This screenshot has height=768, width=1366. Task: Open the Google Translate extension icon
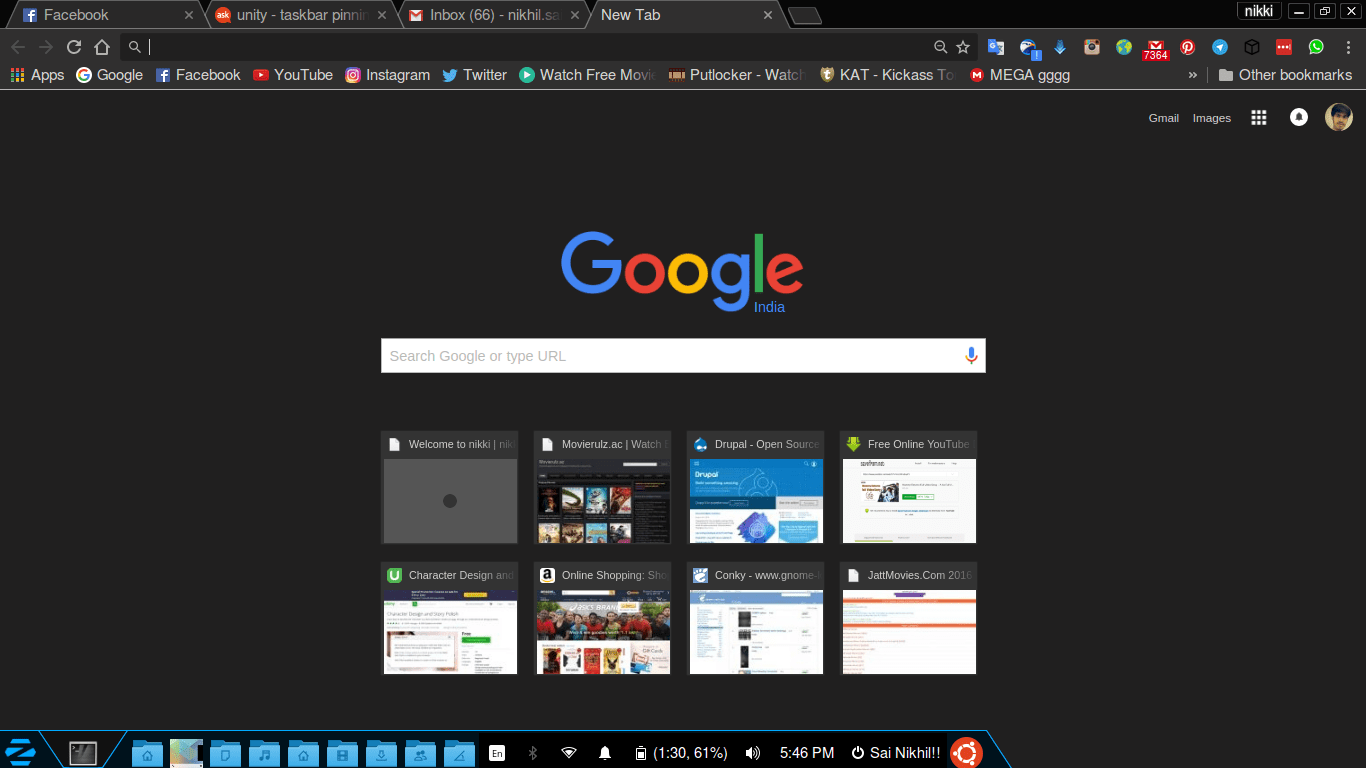995,46
